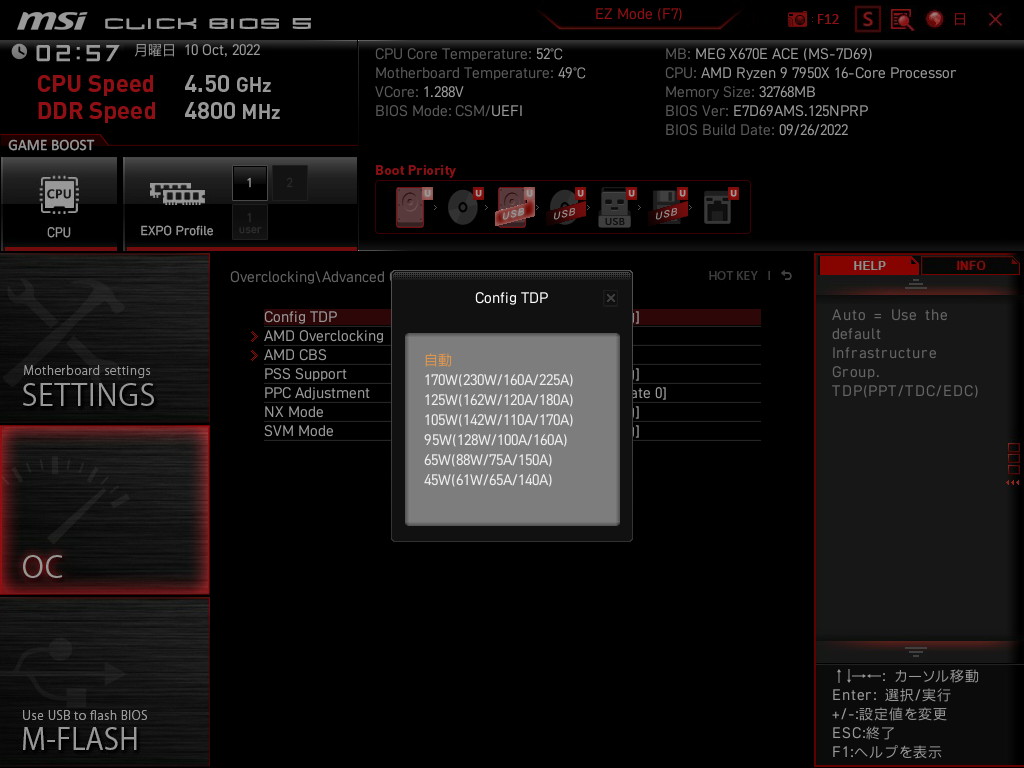Open the BIOS search magnifier icon
1024x768 pixels.
pos(902,20)
